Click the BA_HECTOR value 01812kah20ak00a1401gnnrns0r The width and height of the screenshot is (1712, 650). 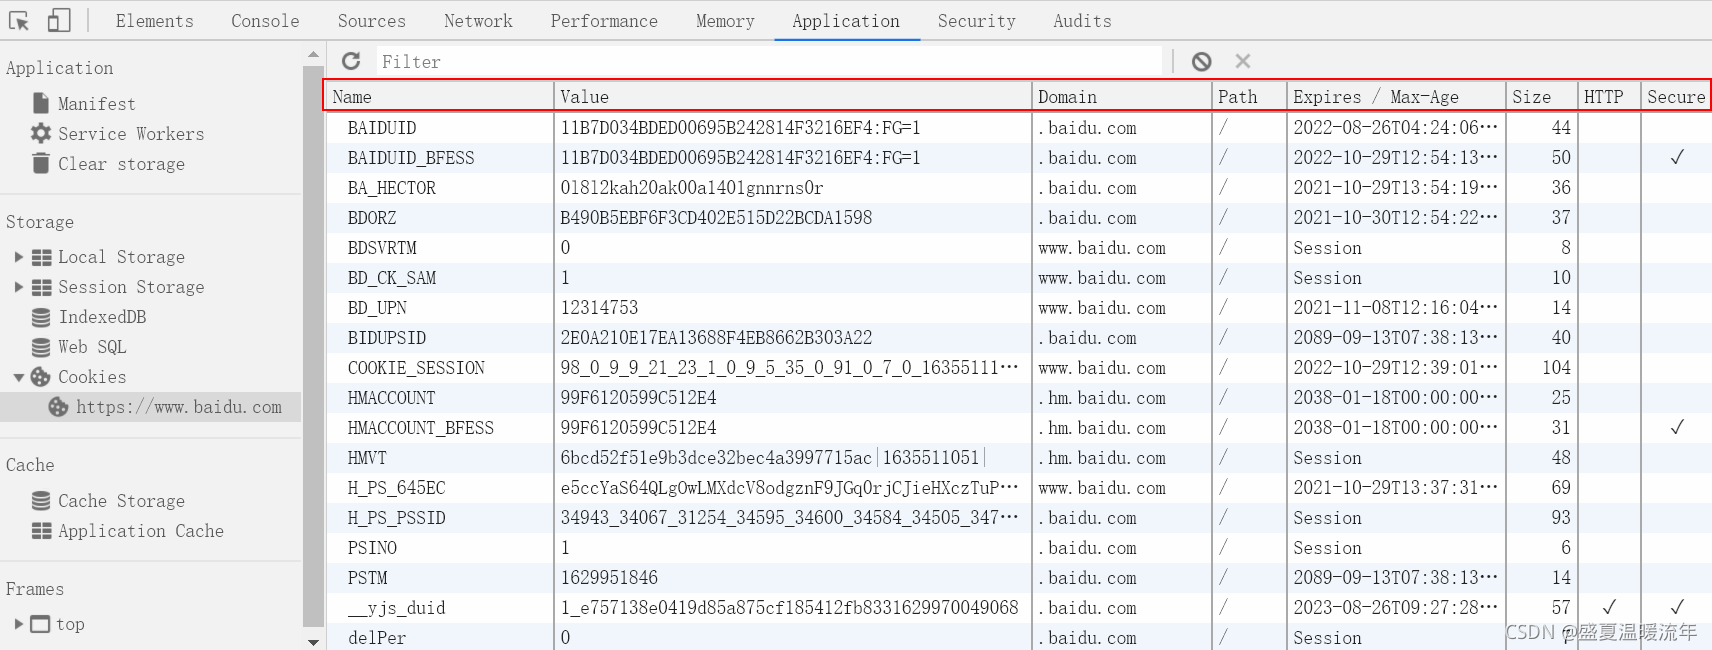coord(691,187)
